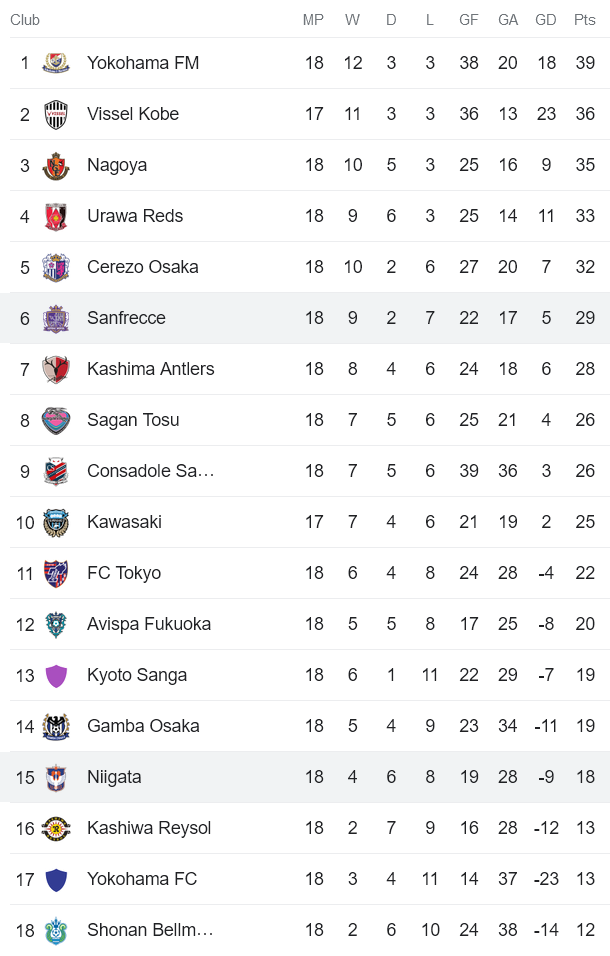Click the Sanfrecce club badge
Screen dimensions: 610x956
tap(56, 317)
